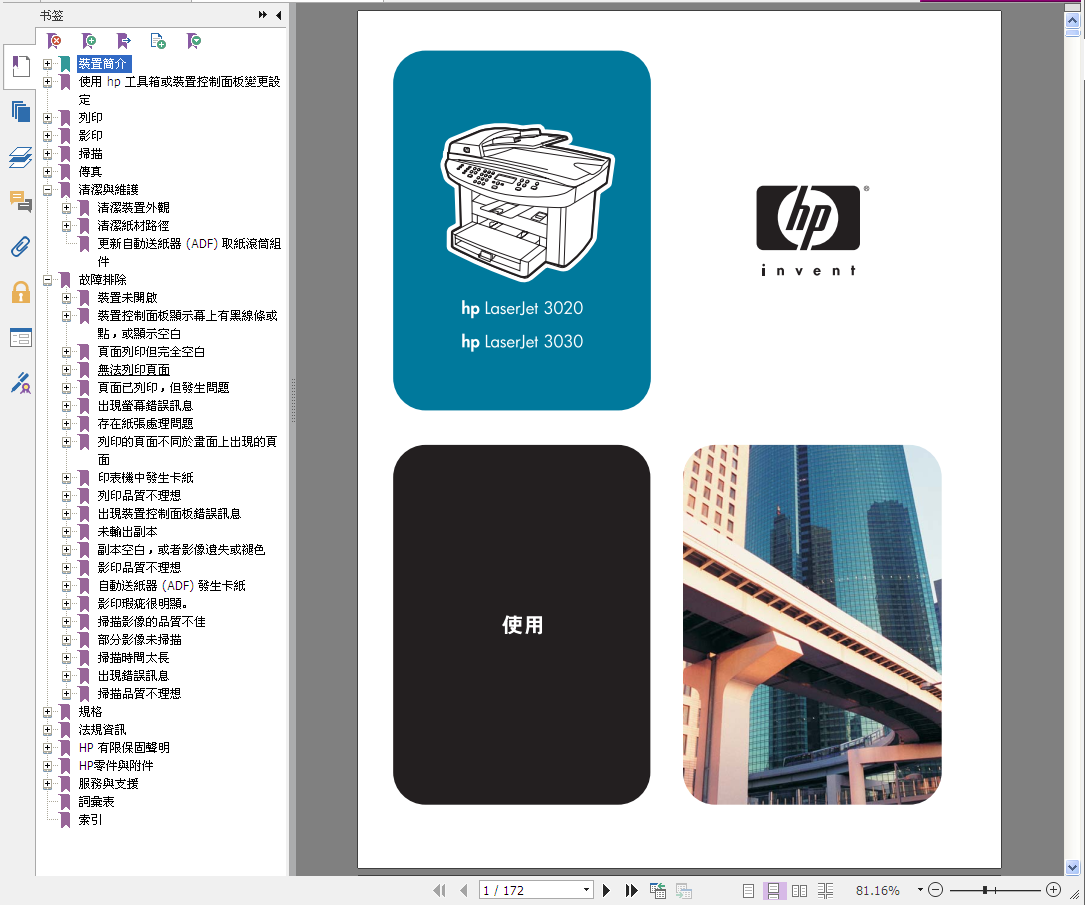Open the Form fields panel icon

pyautogui.click(x=21, y=338)
